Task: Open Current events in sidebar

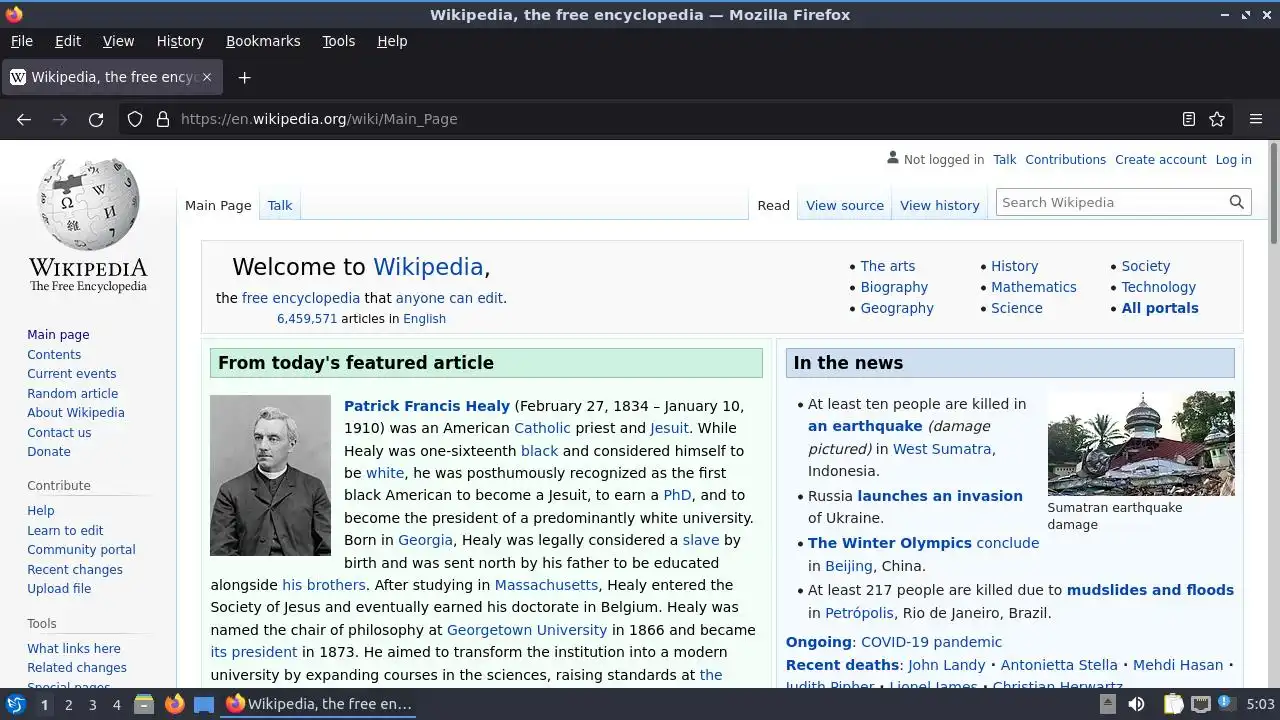Action: 72,374
